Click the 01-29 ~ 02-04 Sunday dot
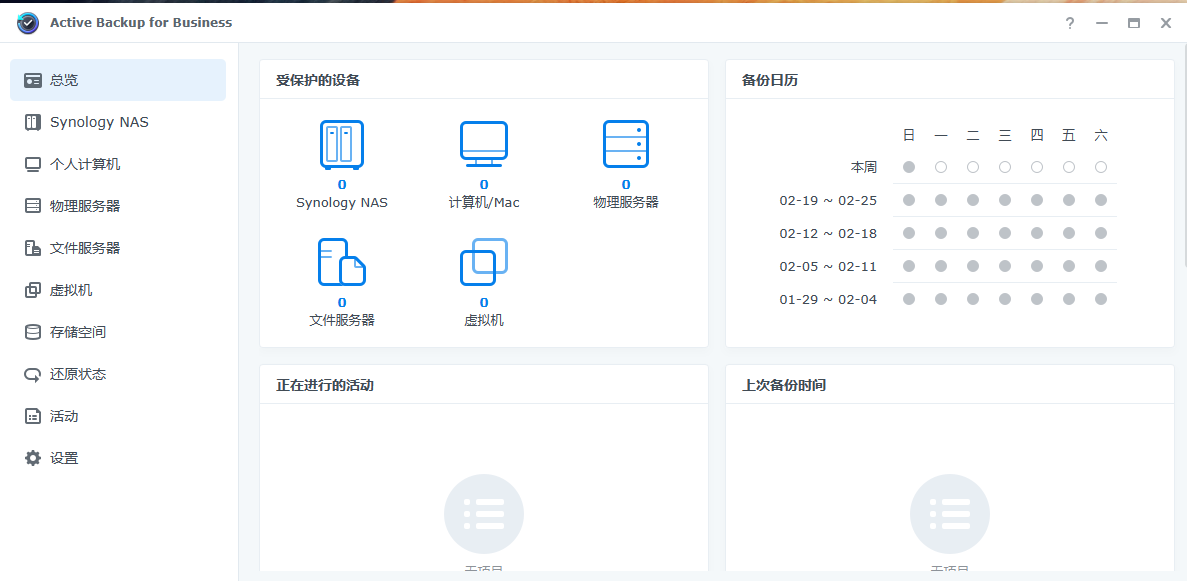The height and width of the screenshot is (581, 1187). click(909, 299)
